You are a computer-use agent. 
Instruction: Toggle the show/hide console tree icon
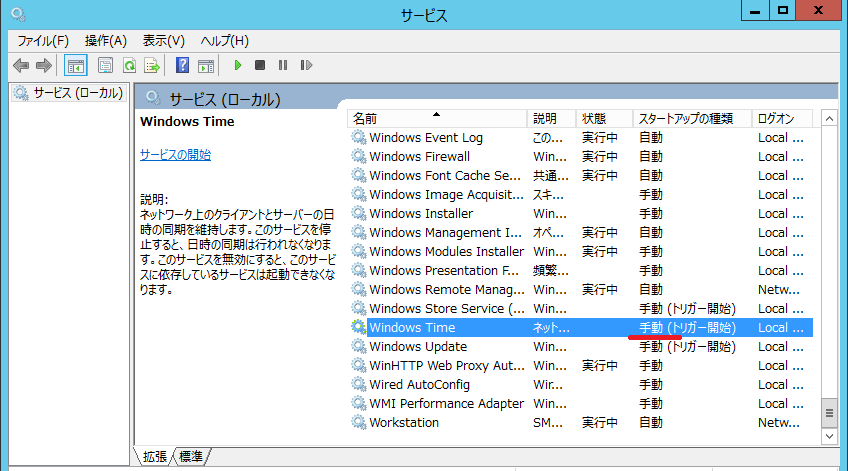pos(75,65)
